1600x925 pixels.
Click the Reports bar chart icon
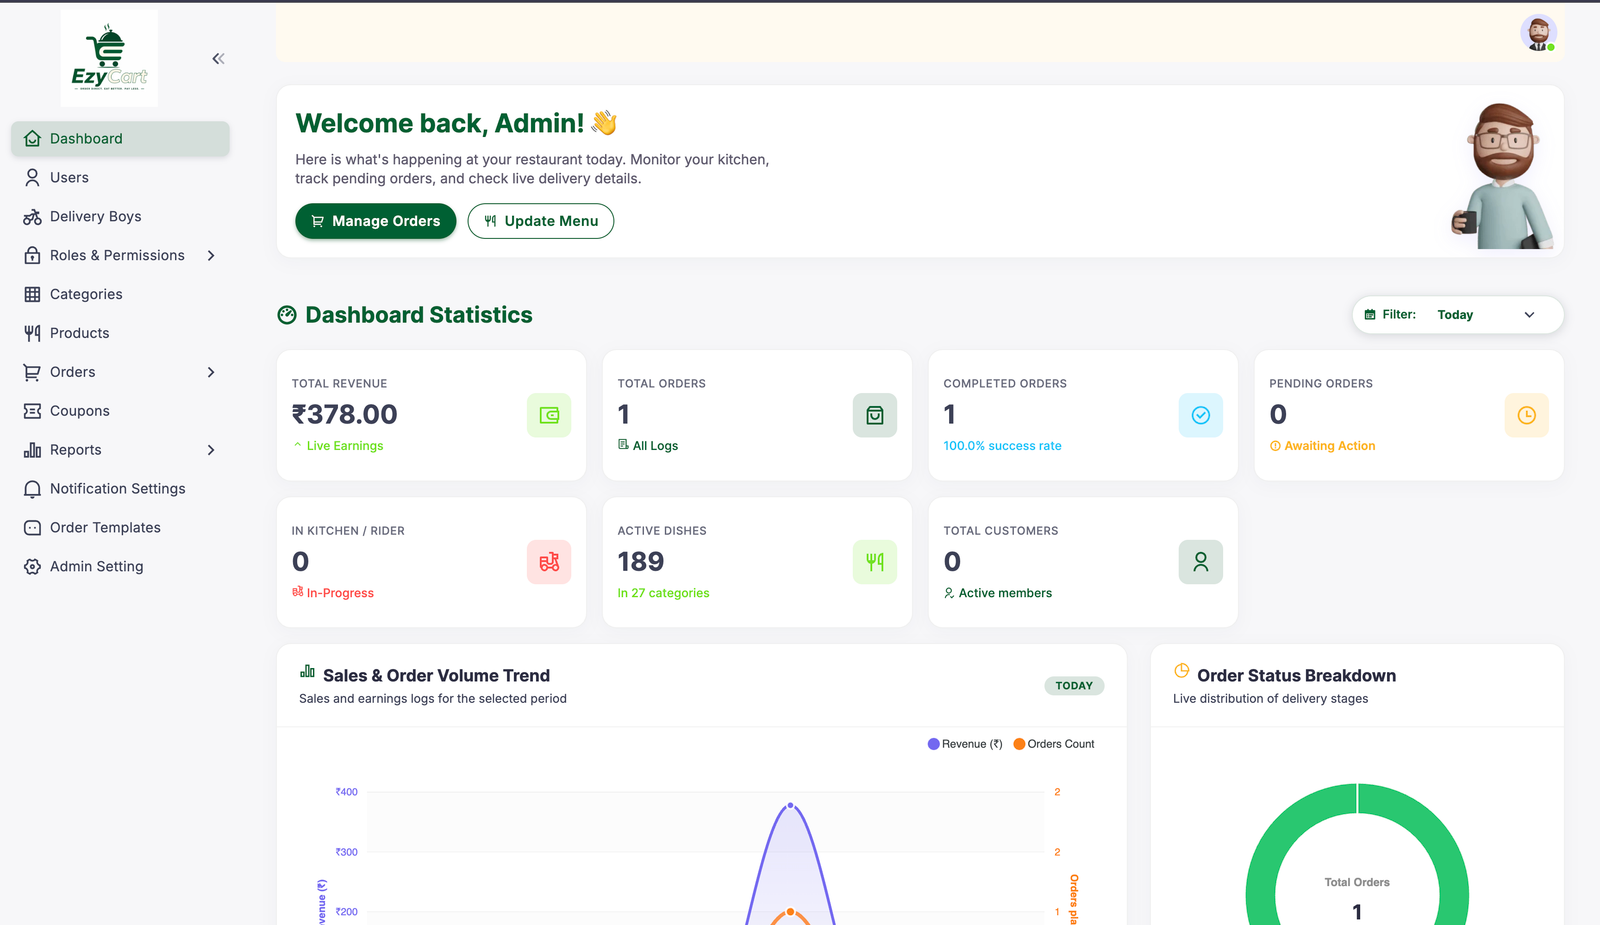pyautogui.click(x=32, y=450)
